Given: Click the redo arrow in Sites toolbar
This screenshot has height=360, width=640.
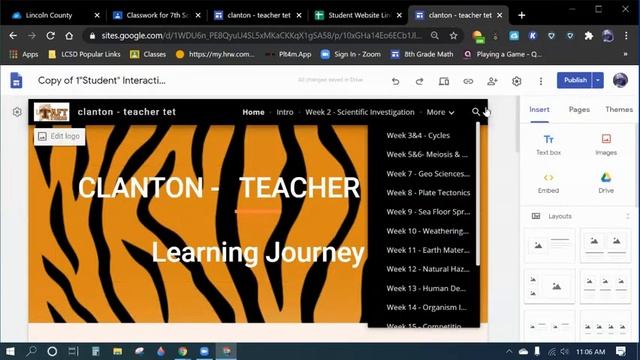Looking at the screenshot, I should [419, 81].
